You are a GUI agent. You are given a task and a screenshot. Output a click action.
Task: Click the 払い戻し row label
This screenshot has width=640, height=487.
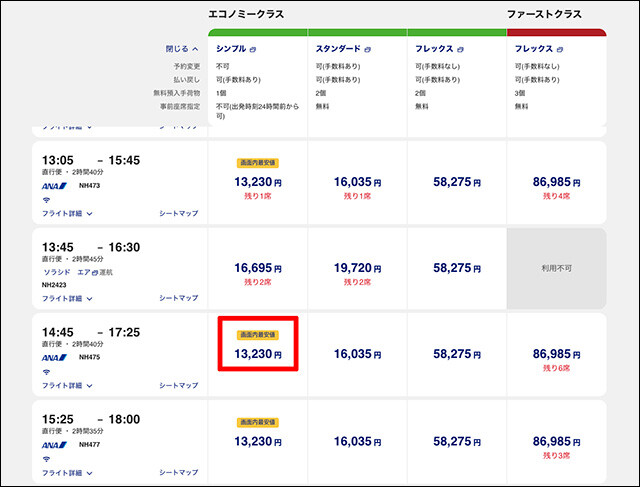click(187, 80)
